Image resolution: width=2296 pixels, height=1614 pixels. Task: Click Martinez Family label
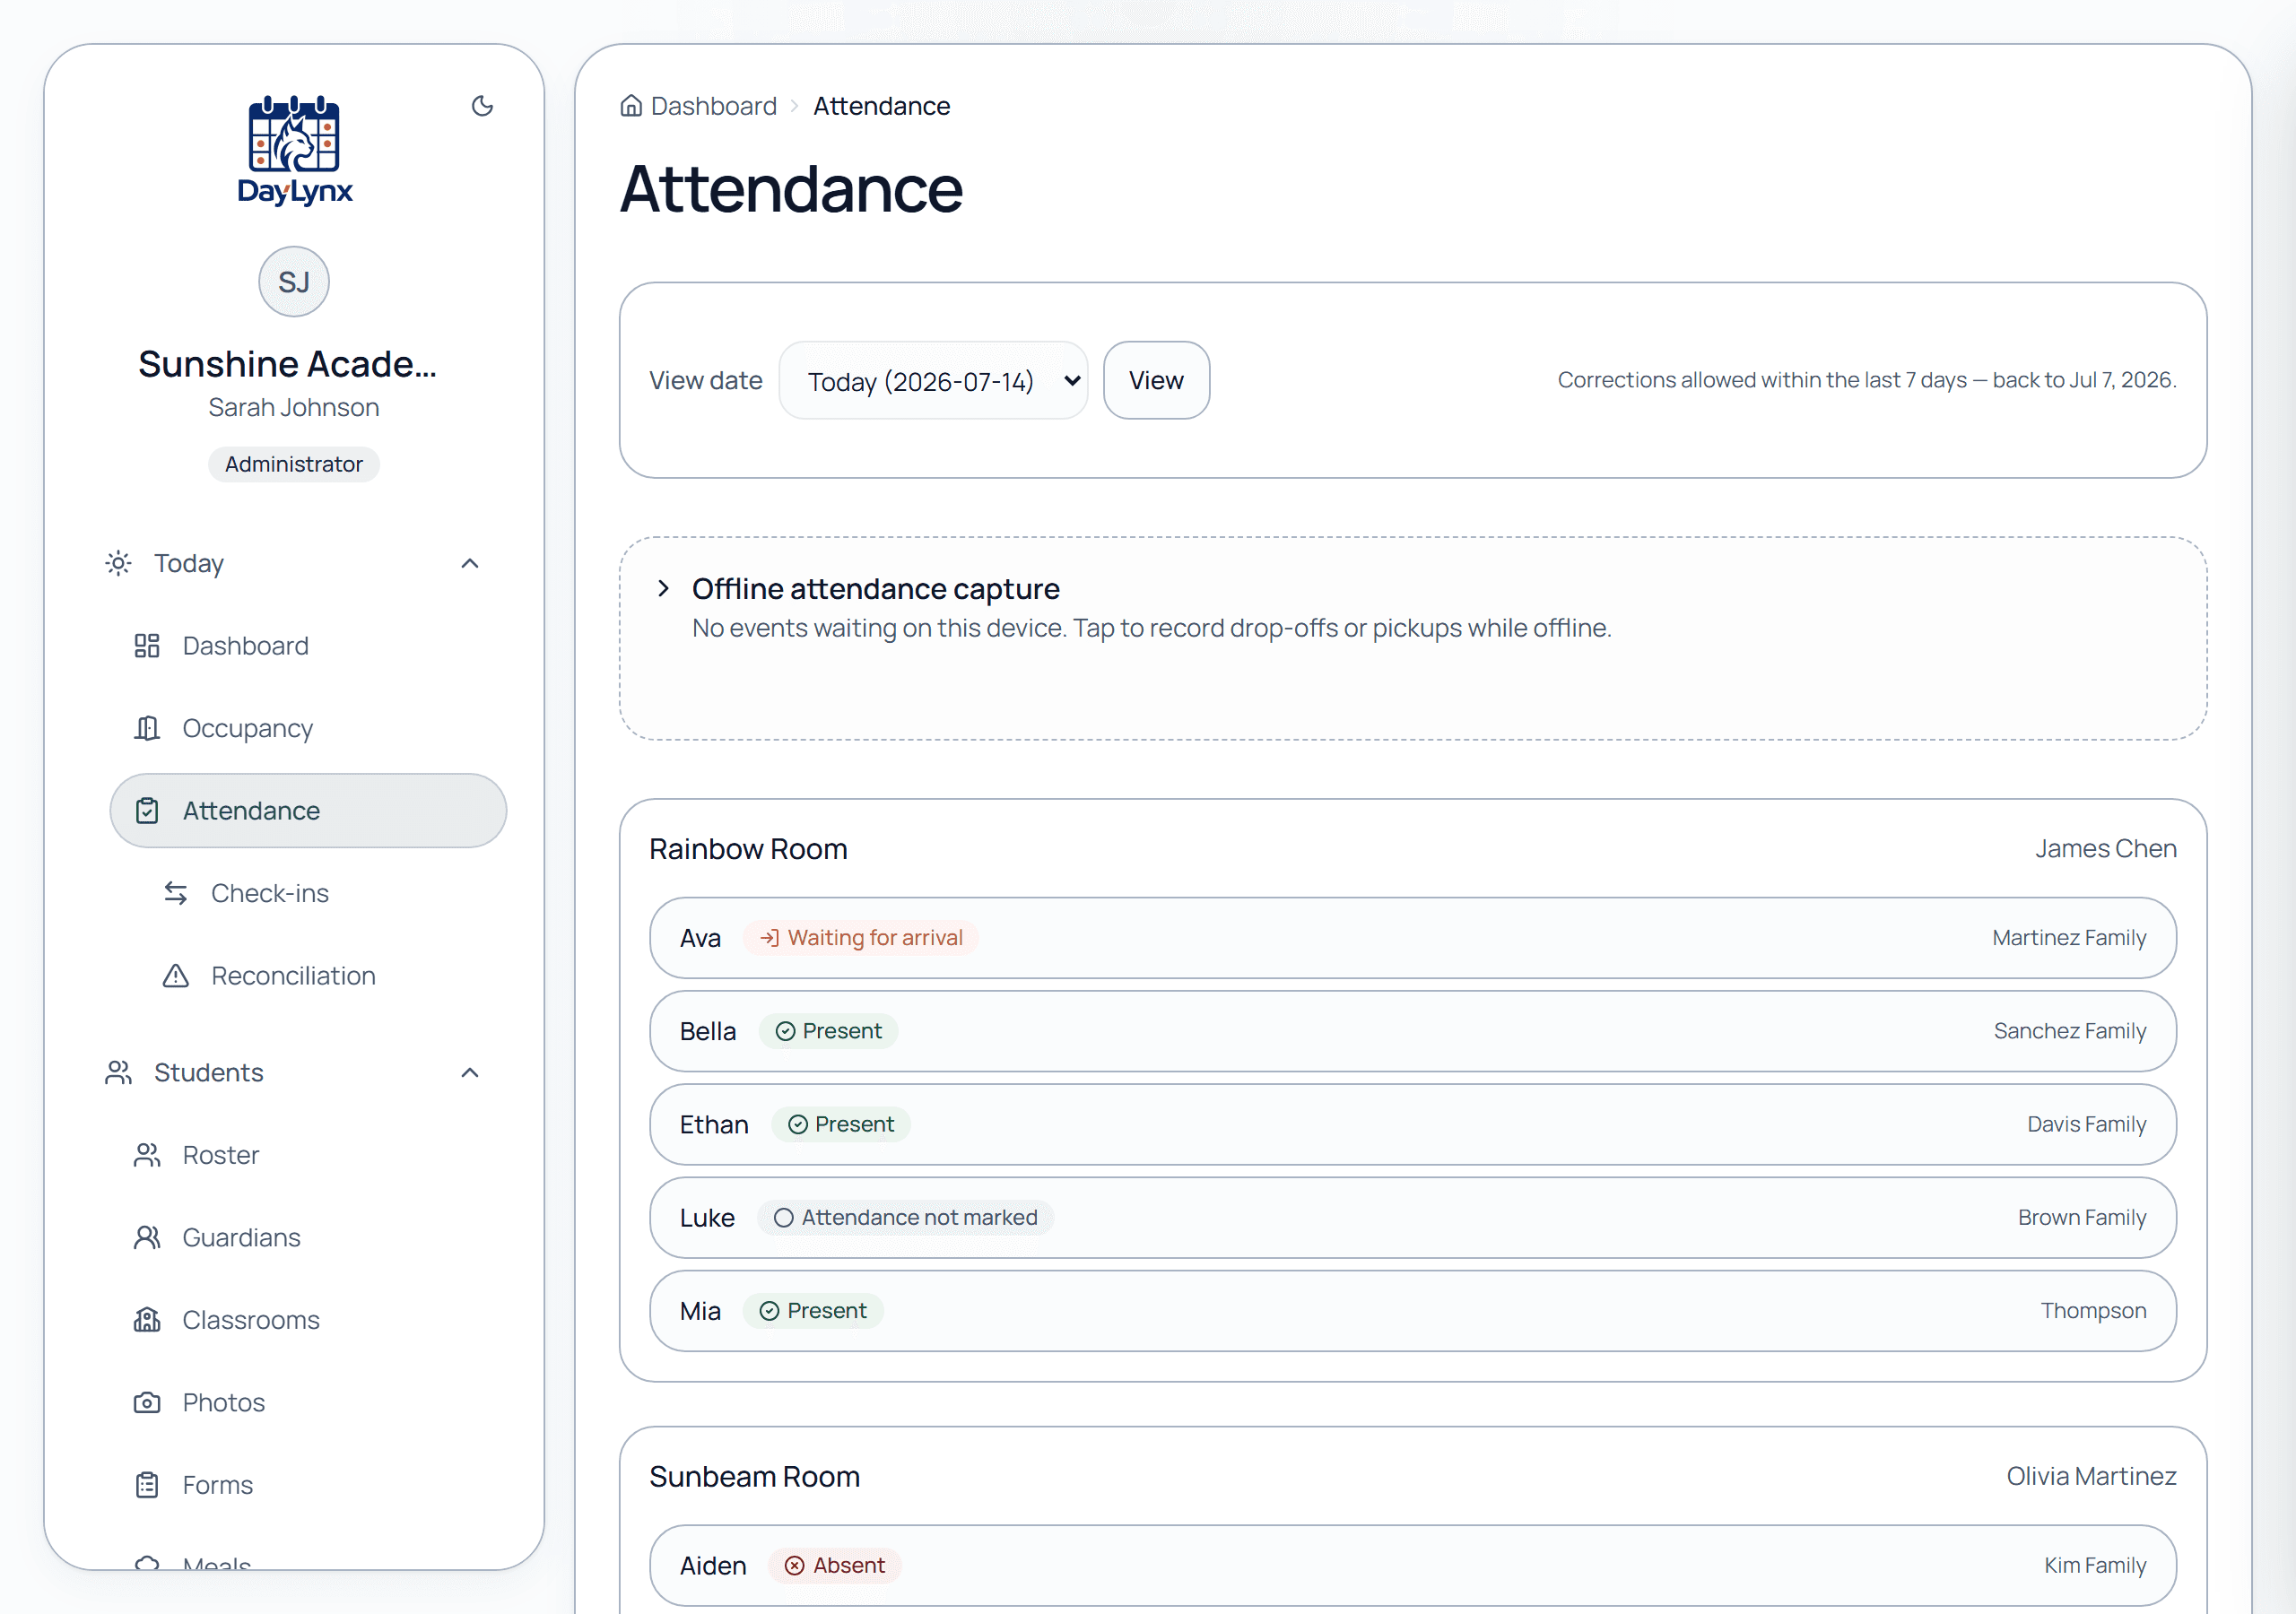pyautogui.click(x=2069, y=938)
